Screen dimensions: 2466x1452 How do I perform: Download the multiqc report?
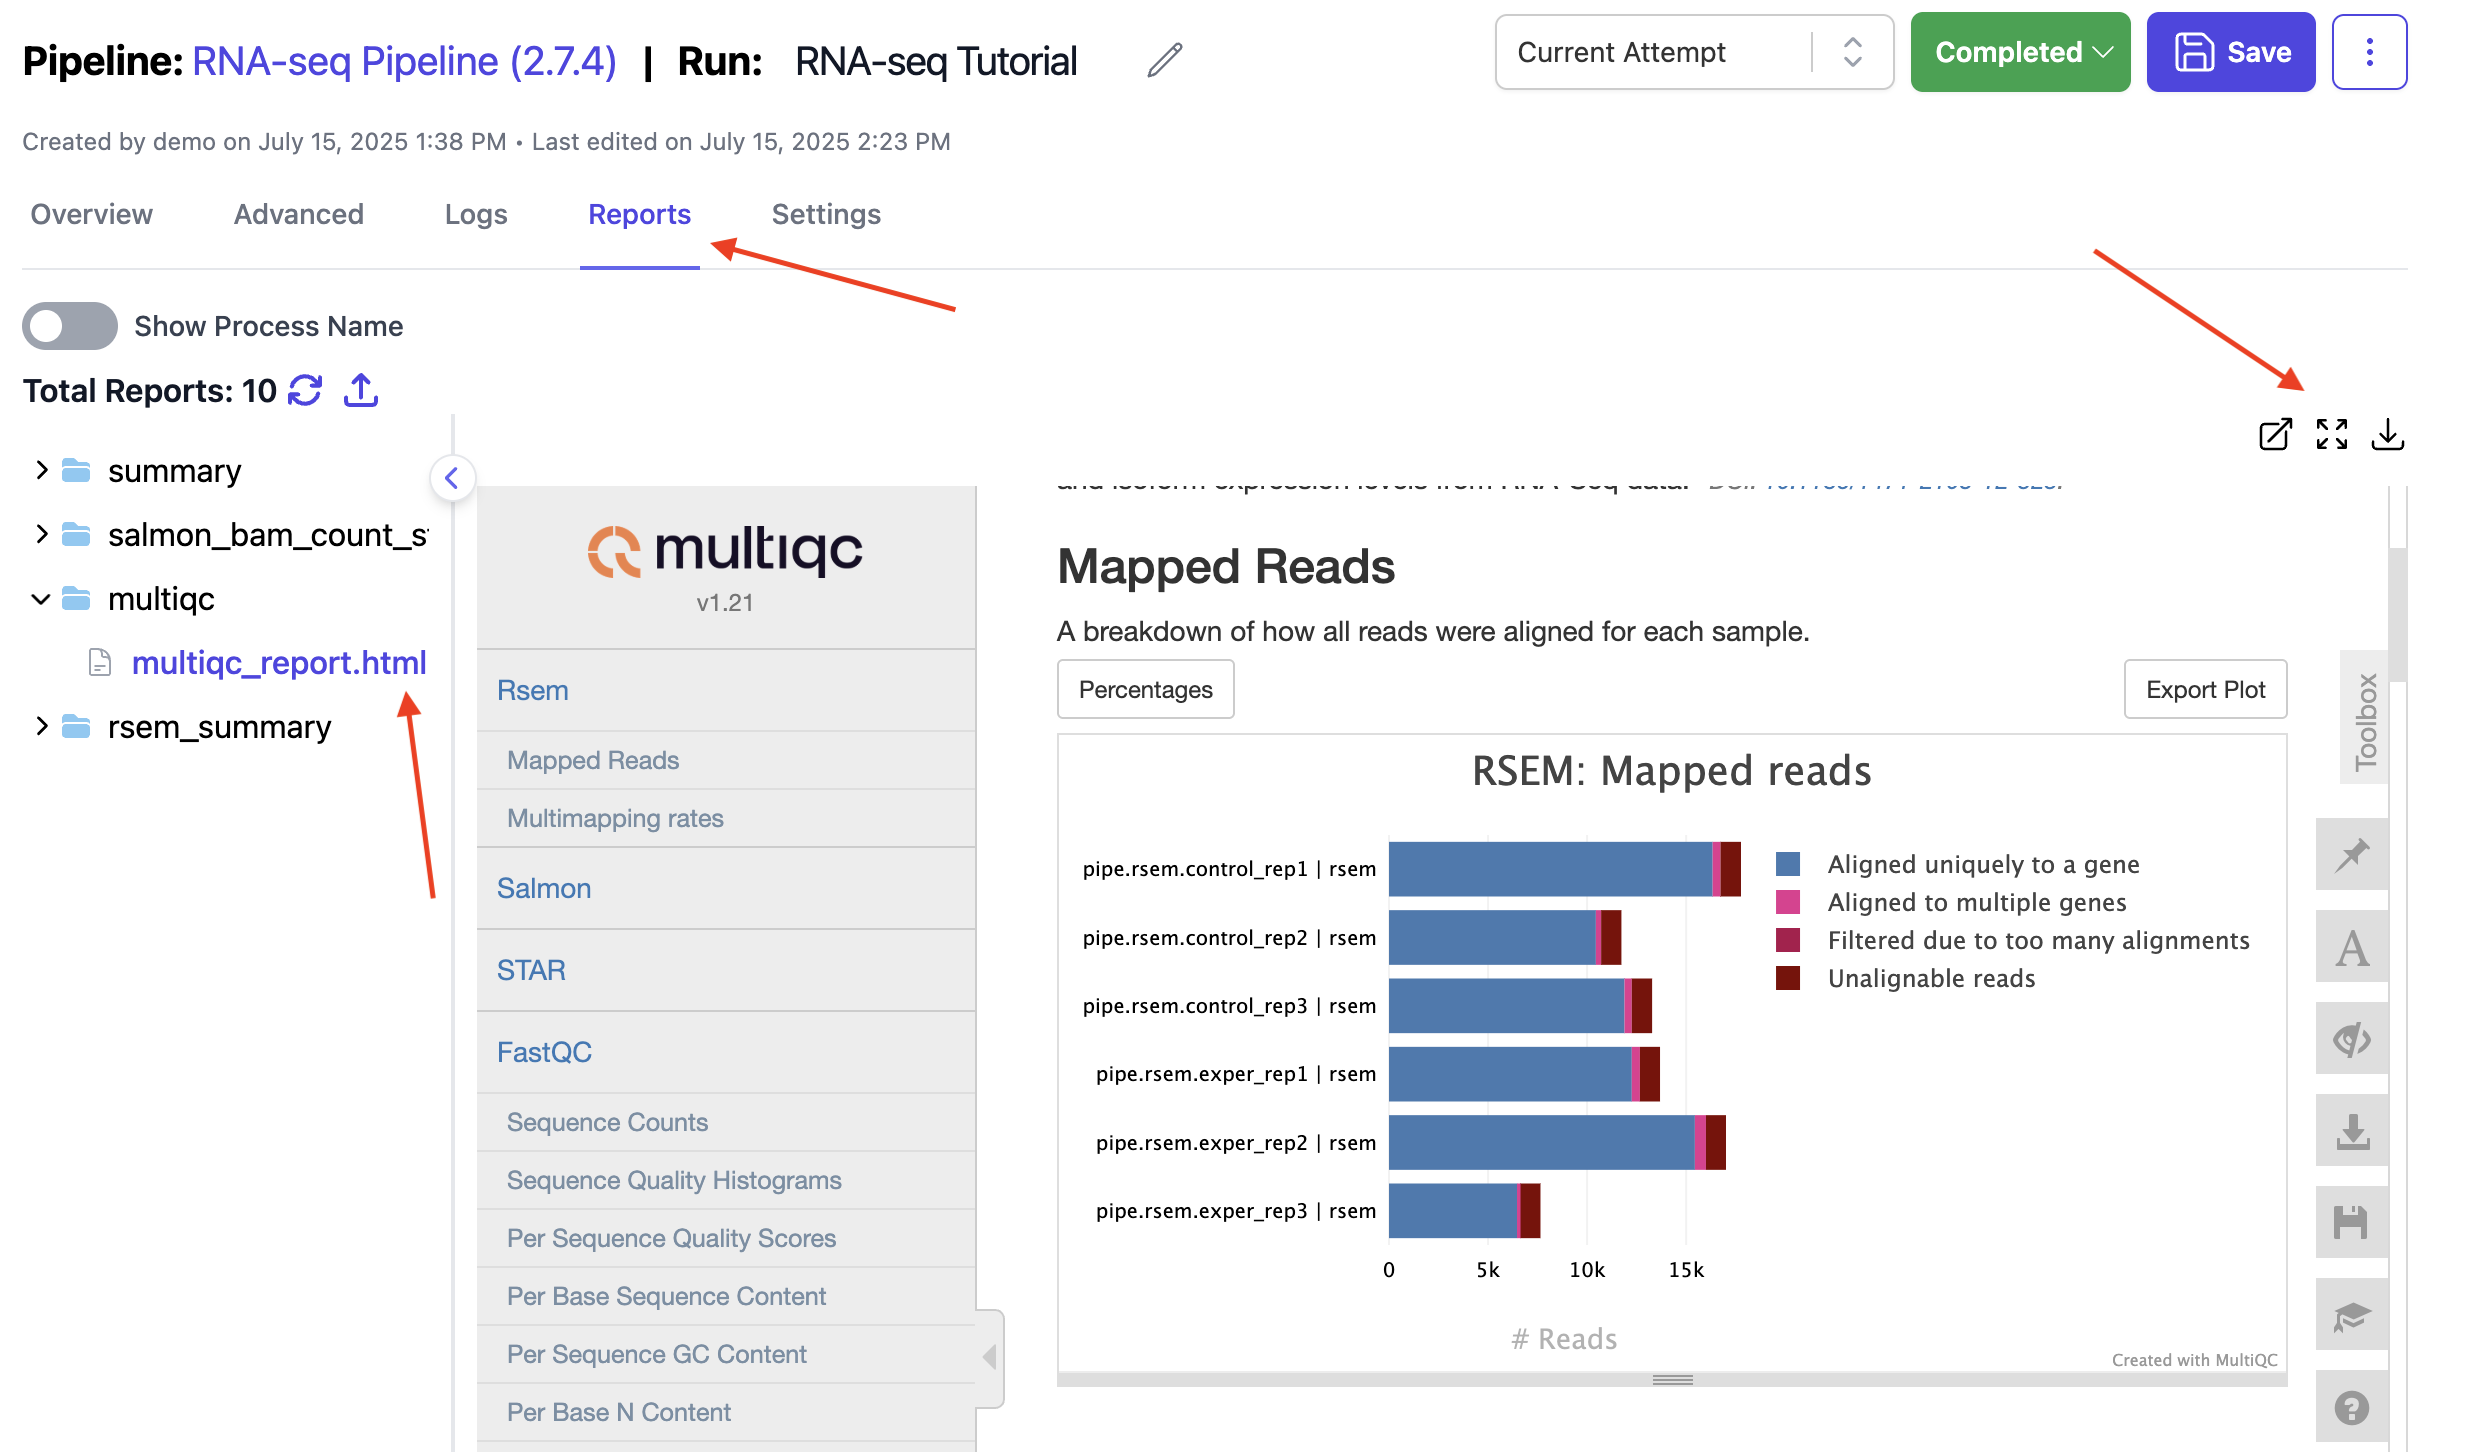(x=2388, y=435)
